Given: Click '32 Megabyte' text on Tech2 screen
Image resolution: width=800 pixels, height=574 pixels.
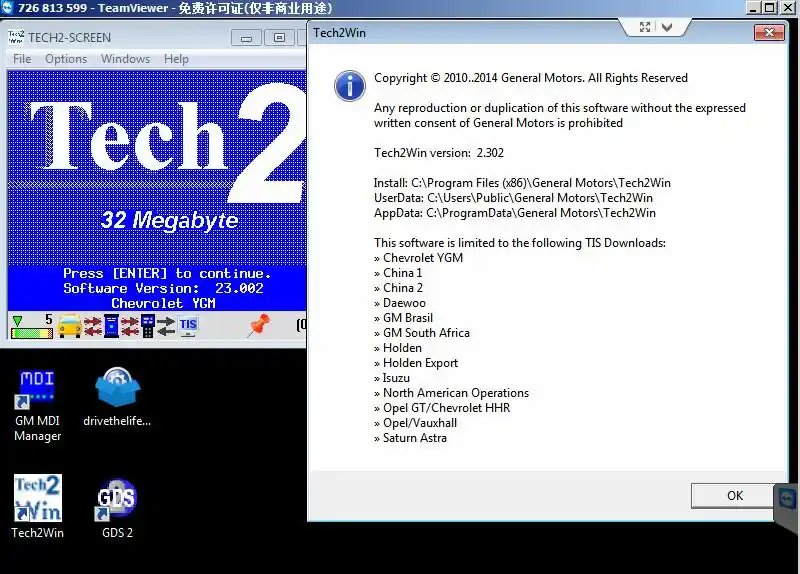Looking at the screenshot, I should point(169,220).
